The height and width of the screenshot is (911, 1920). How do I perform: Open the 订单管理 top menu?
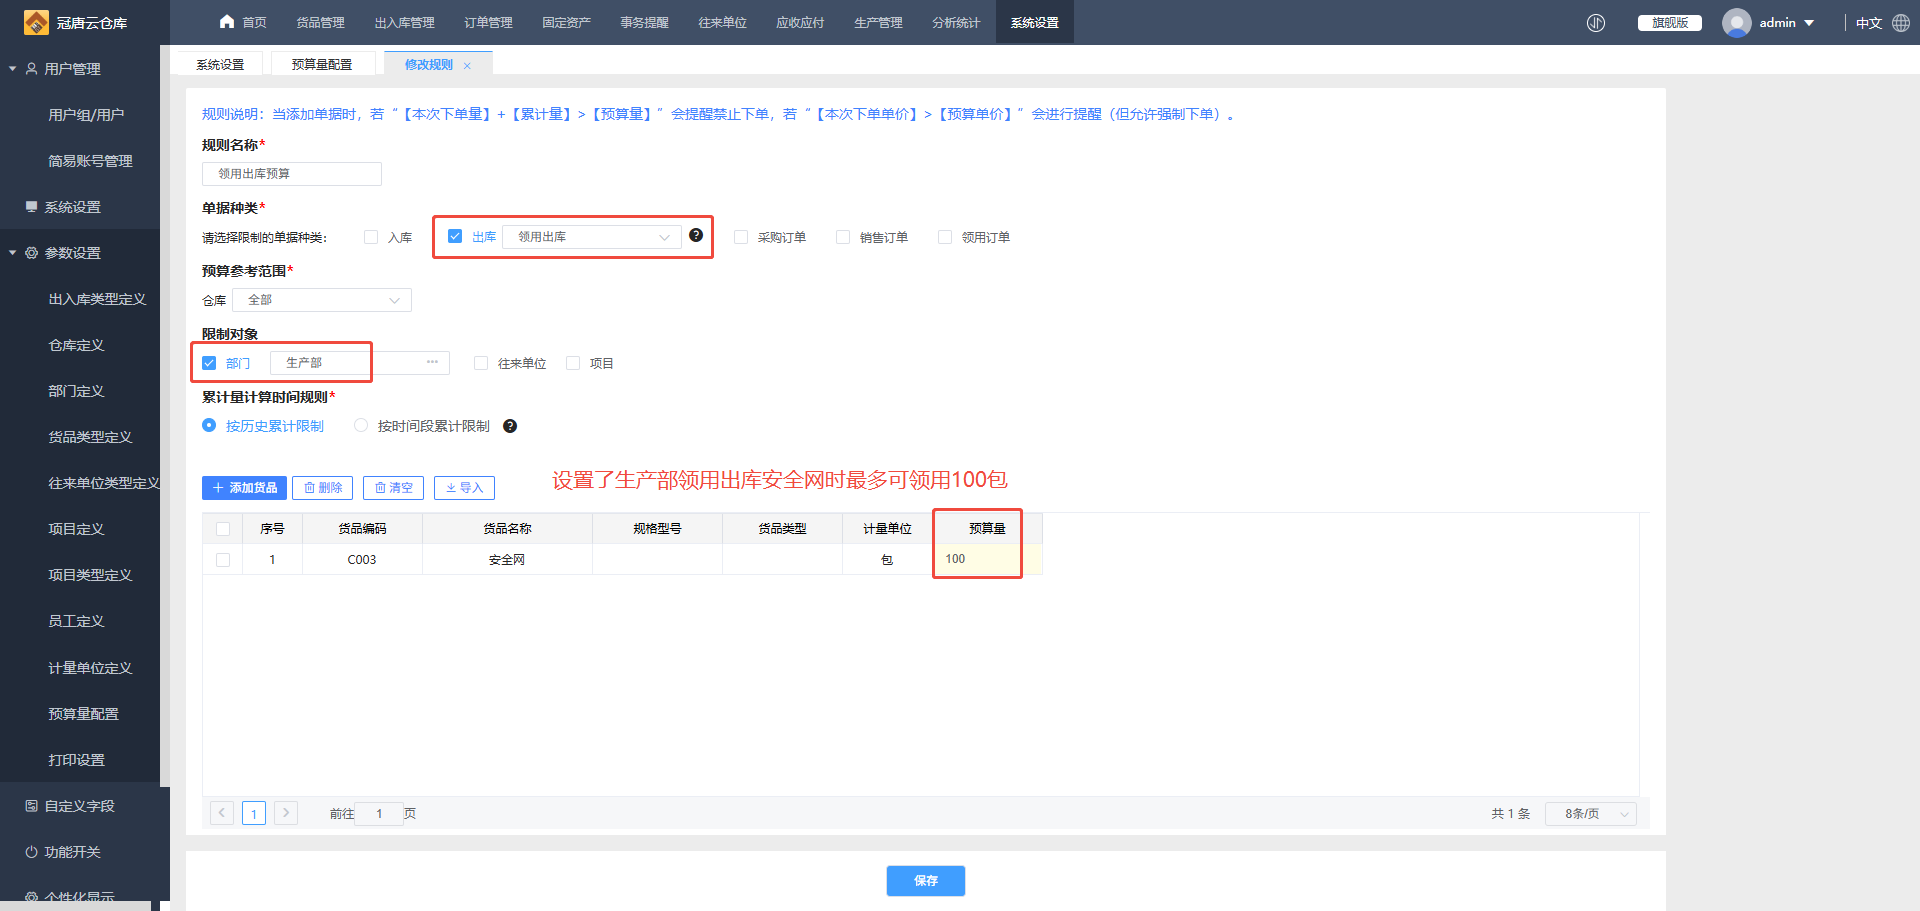click(488, 23)
